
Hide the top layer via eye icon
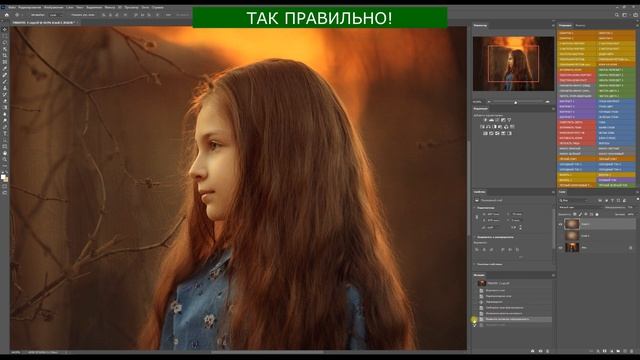(560, 224)
